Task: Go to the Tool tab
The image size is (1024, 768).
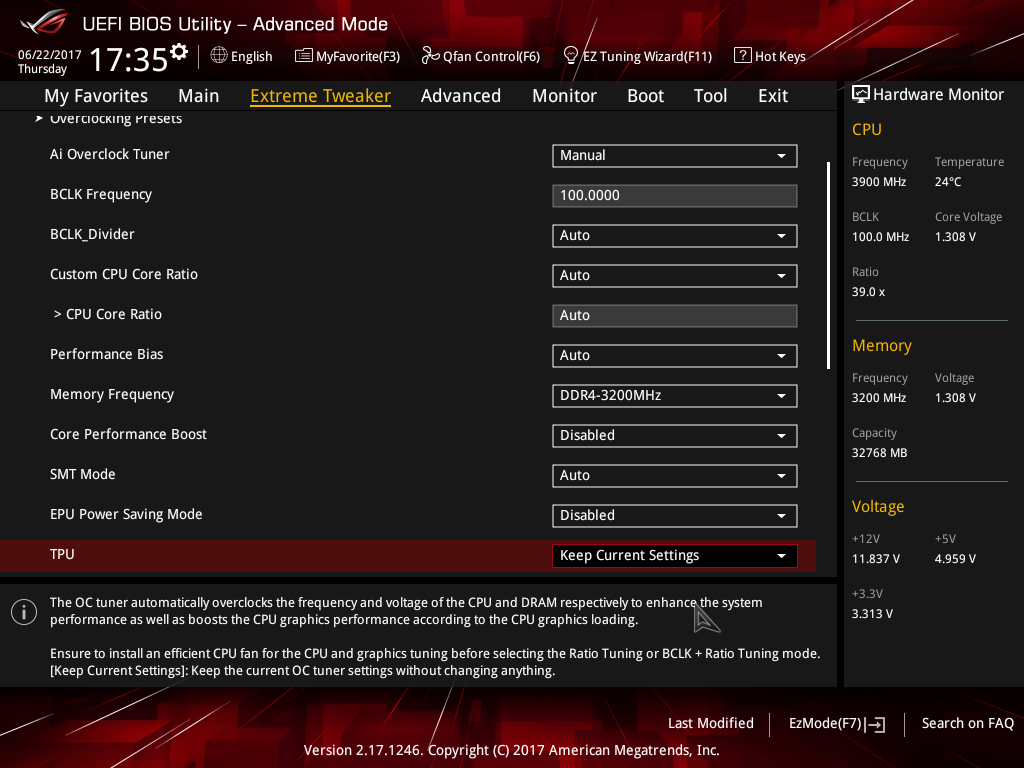Action: (710, 96)
